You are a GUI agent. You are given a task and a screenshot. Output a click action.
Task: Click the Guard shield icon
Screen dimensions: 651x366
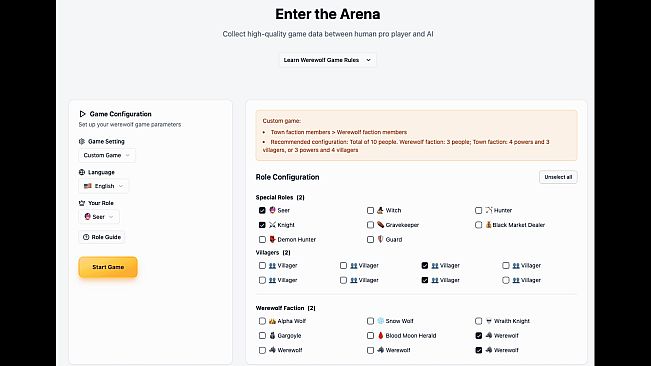point(380,239)
